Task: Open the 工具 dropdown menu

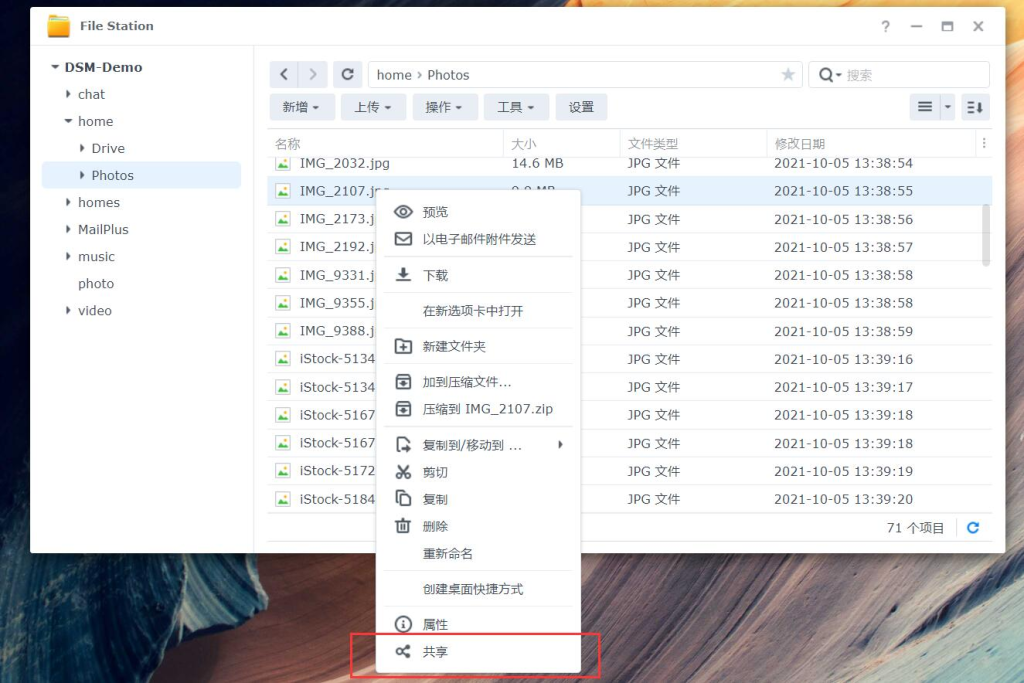Action: pos(516,107)
